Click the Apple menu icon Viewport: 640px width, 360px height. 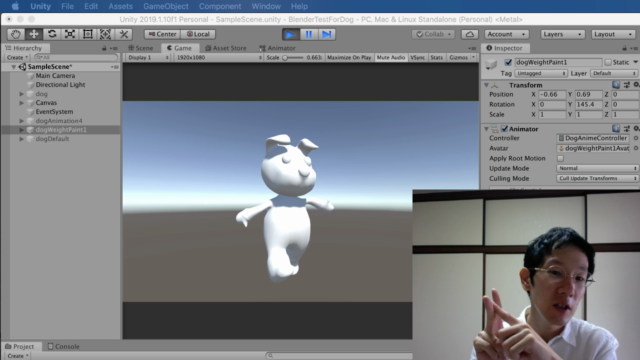click(x=15, y=6)
